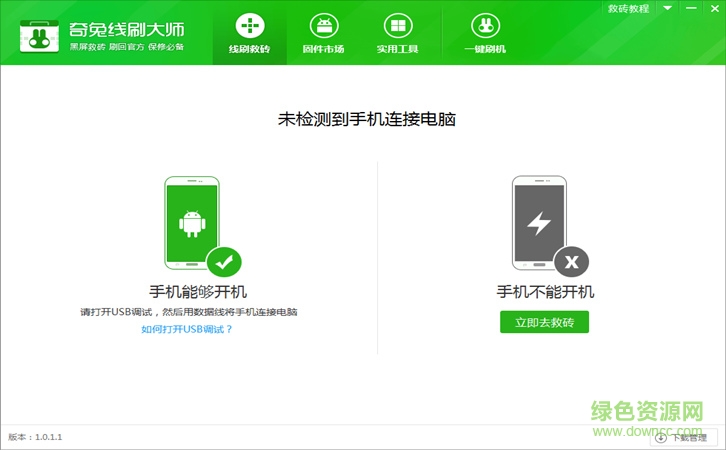Open the 实用工具 tab
726x450 pixels.
click(x=398, y=33)
